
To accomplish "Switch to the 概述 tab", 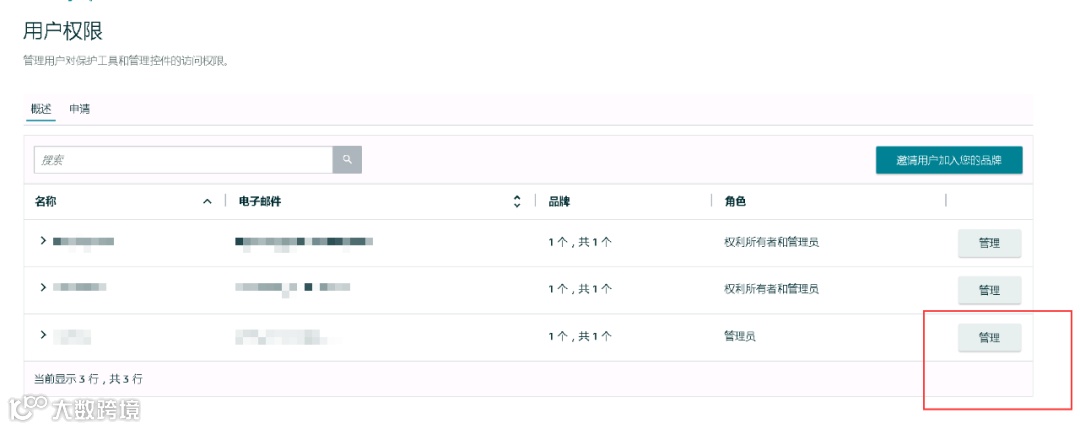I will tap(41, 109).
